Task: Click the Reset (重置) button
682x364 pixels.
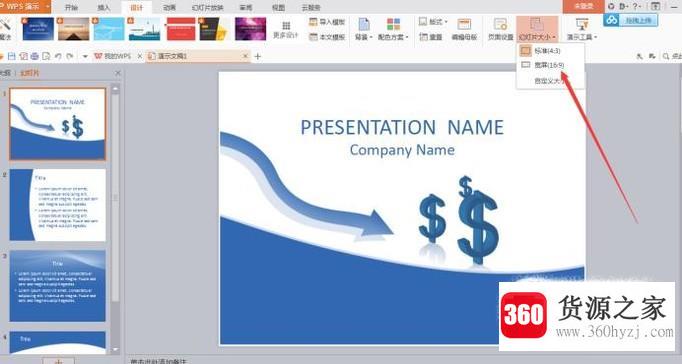Action: [x=431, y=37]
